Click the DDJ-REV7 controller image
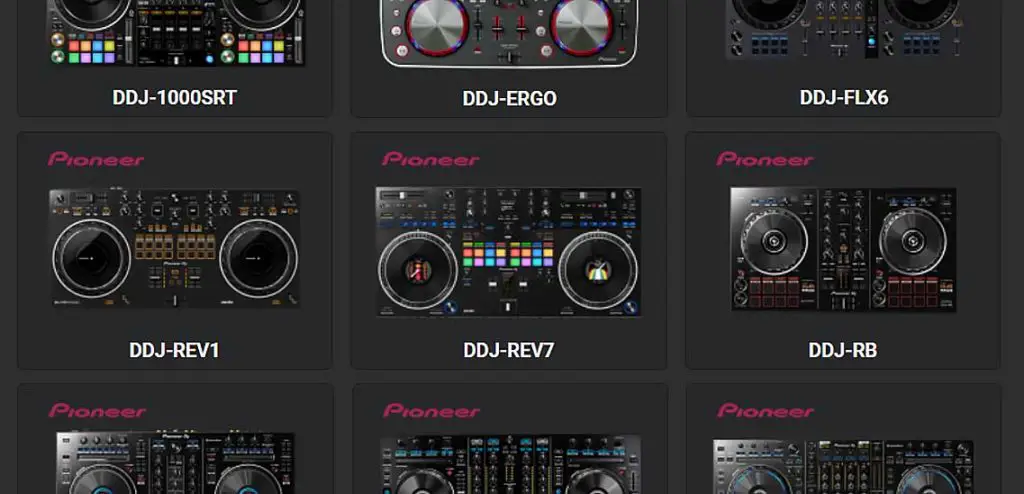The height and width of the screenshot is (494, 1024). click(x=508, y=252)
